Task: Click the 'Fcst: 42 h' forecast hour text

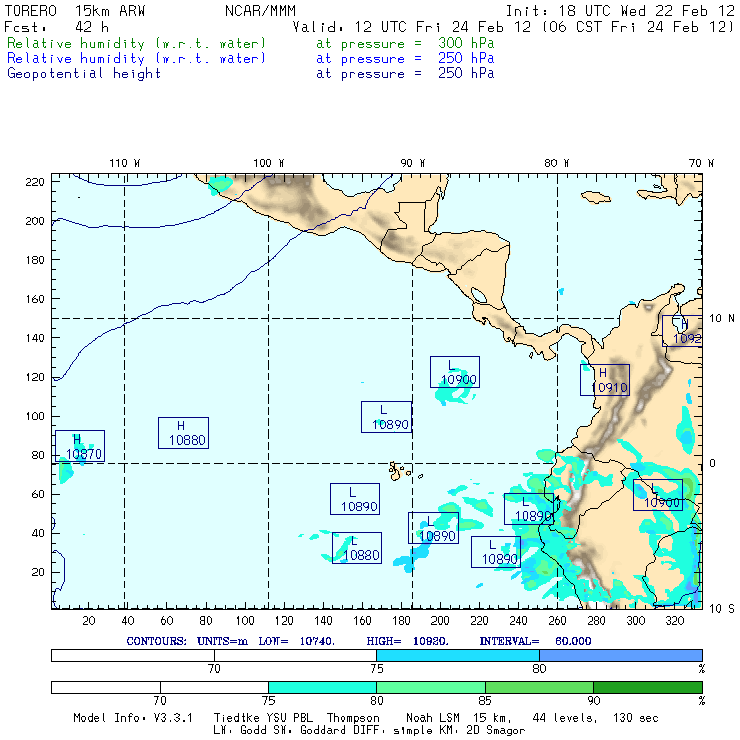Action: [x=56, y=27]
